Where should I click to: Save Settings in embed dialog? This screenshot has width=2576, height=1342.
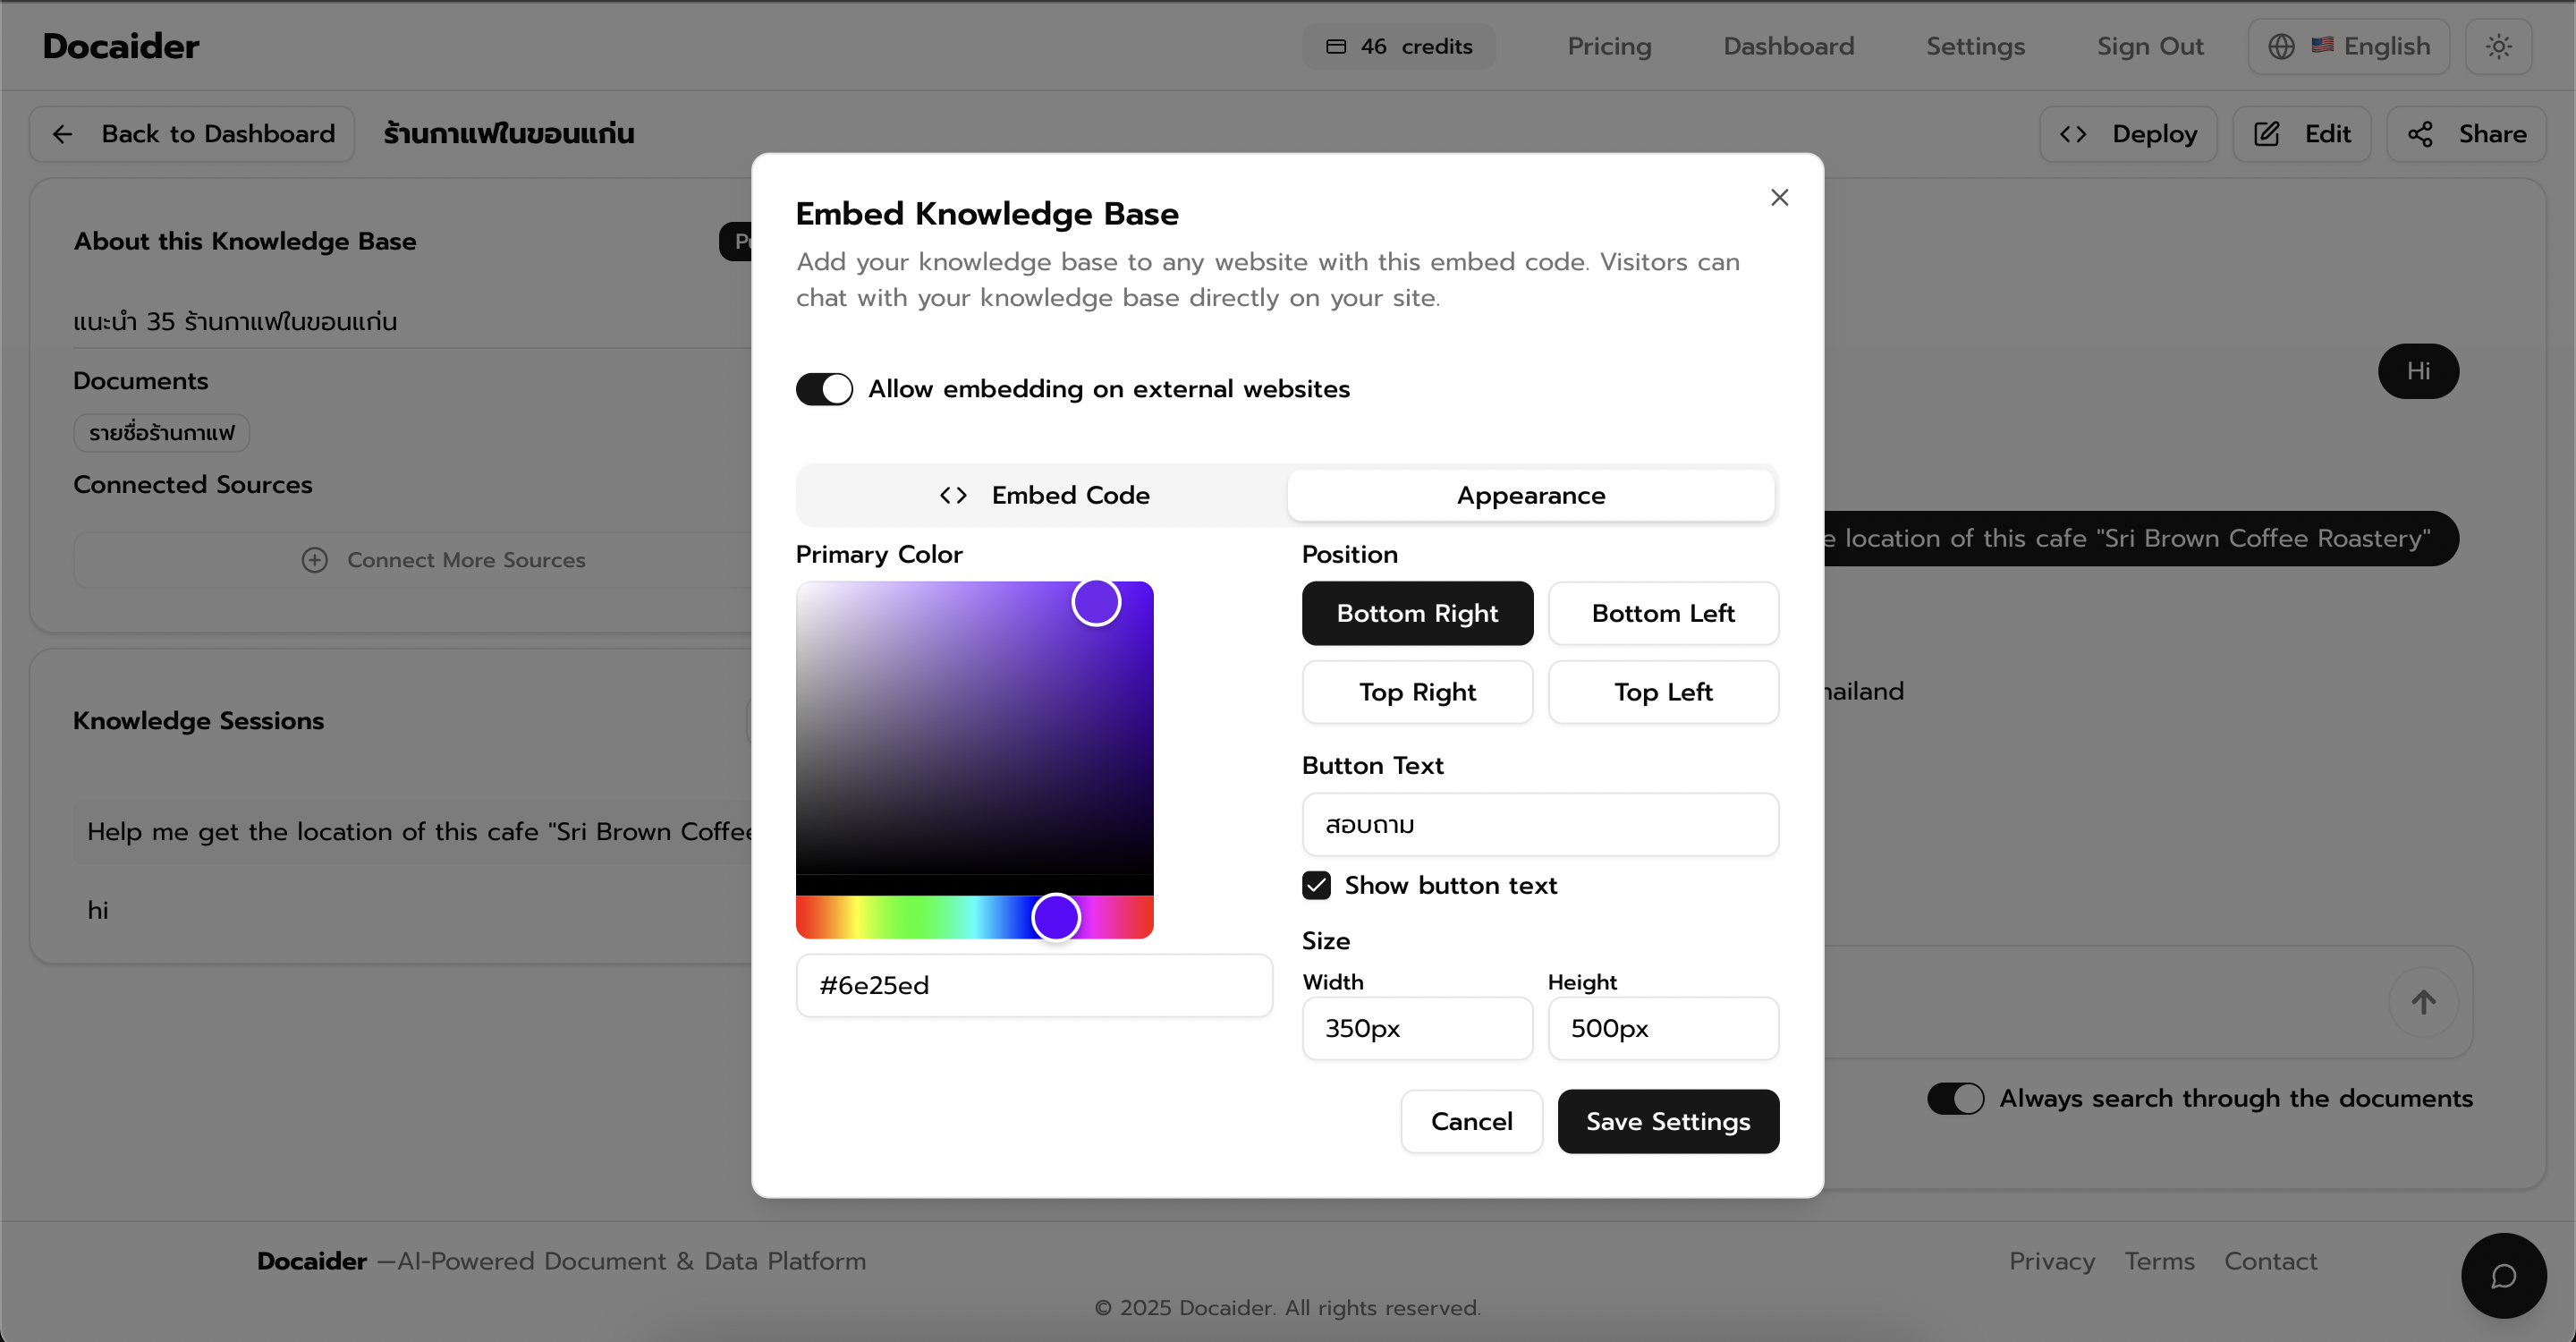[x=1668, y=1121]
